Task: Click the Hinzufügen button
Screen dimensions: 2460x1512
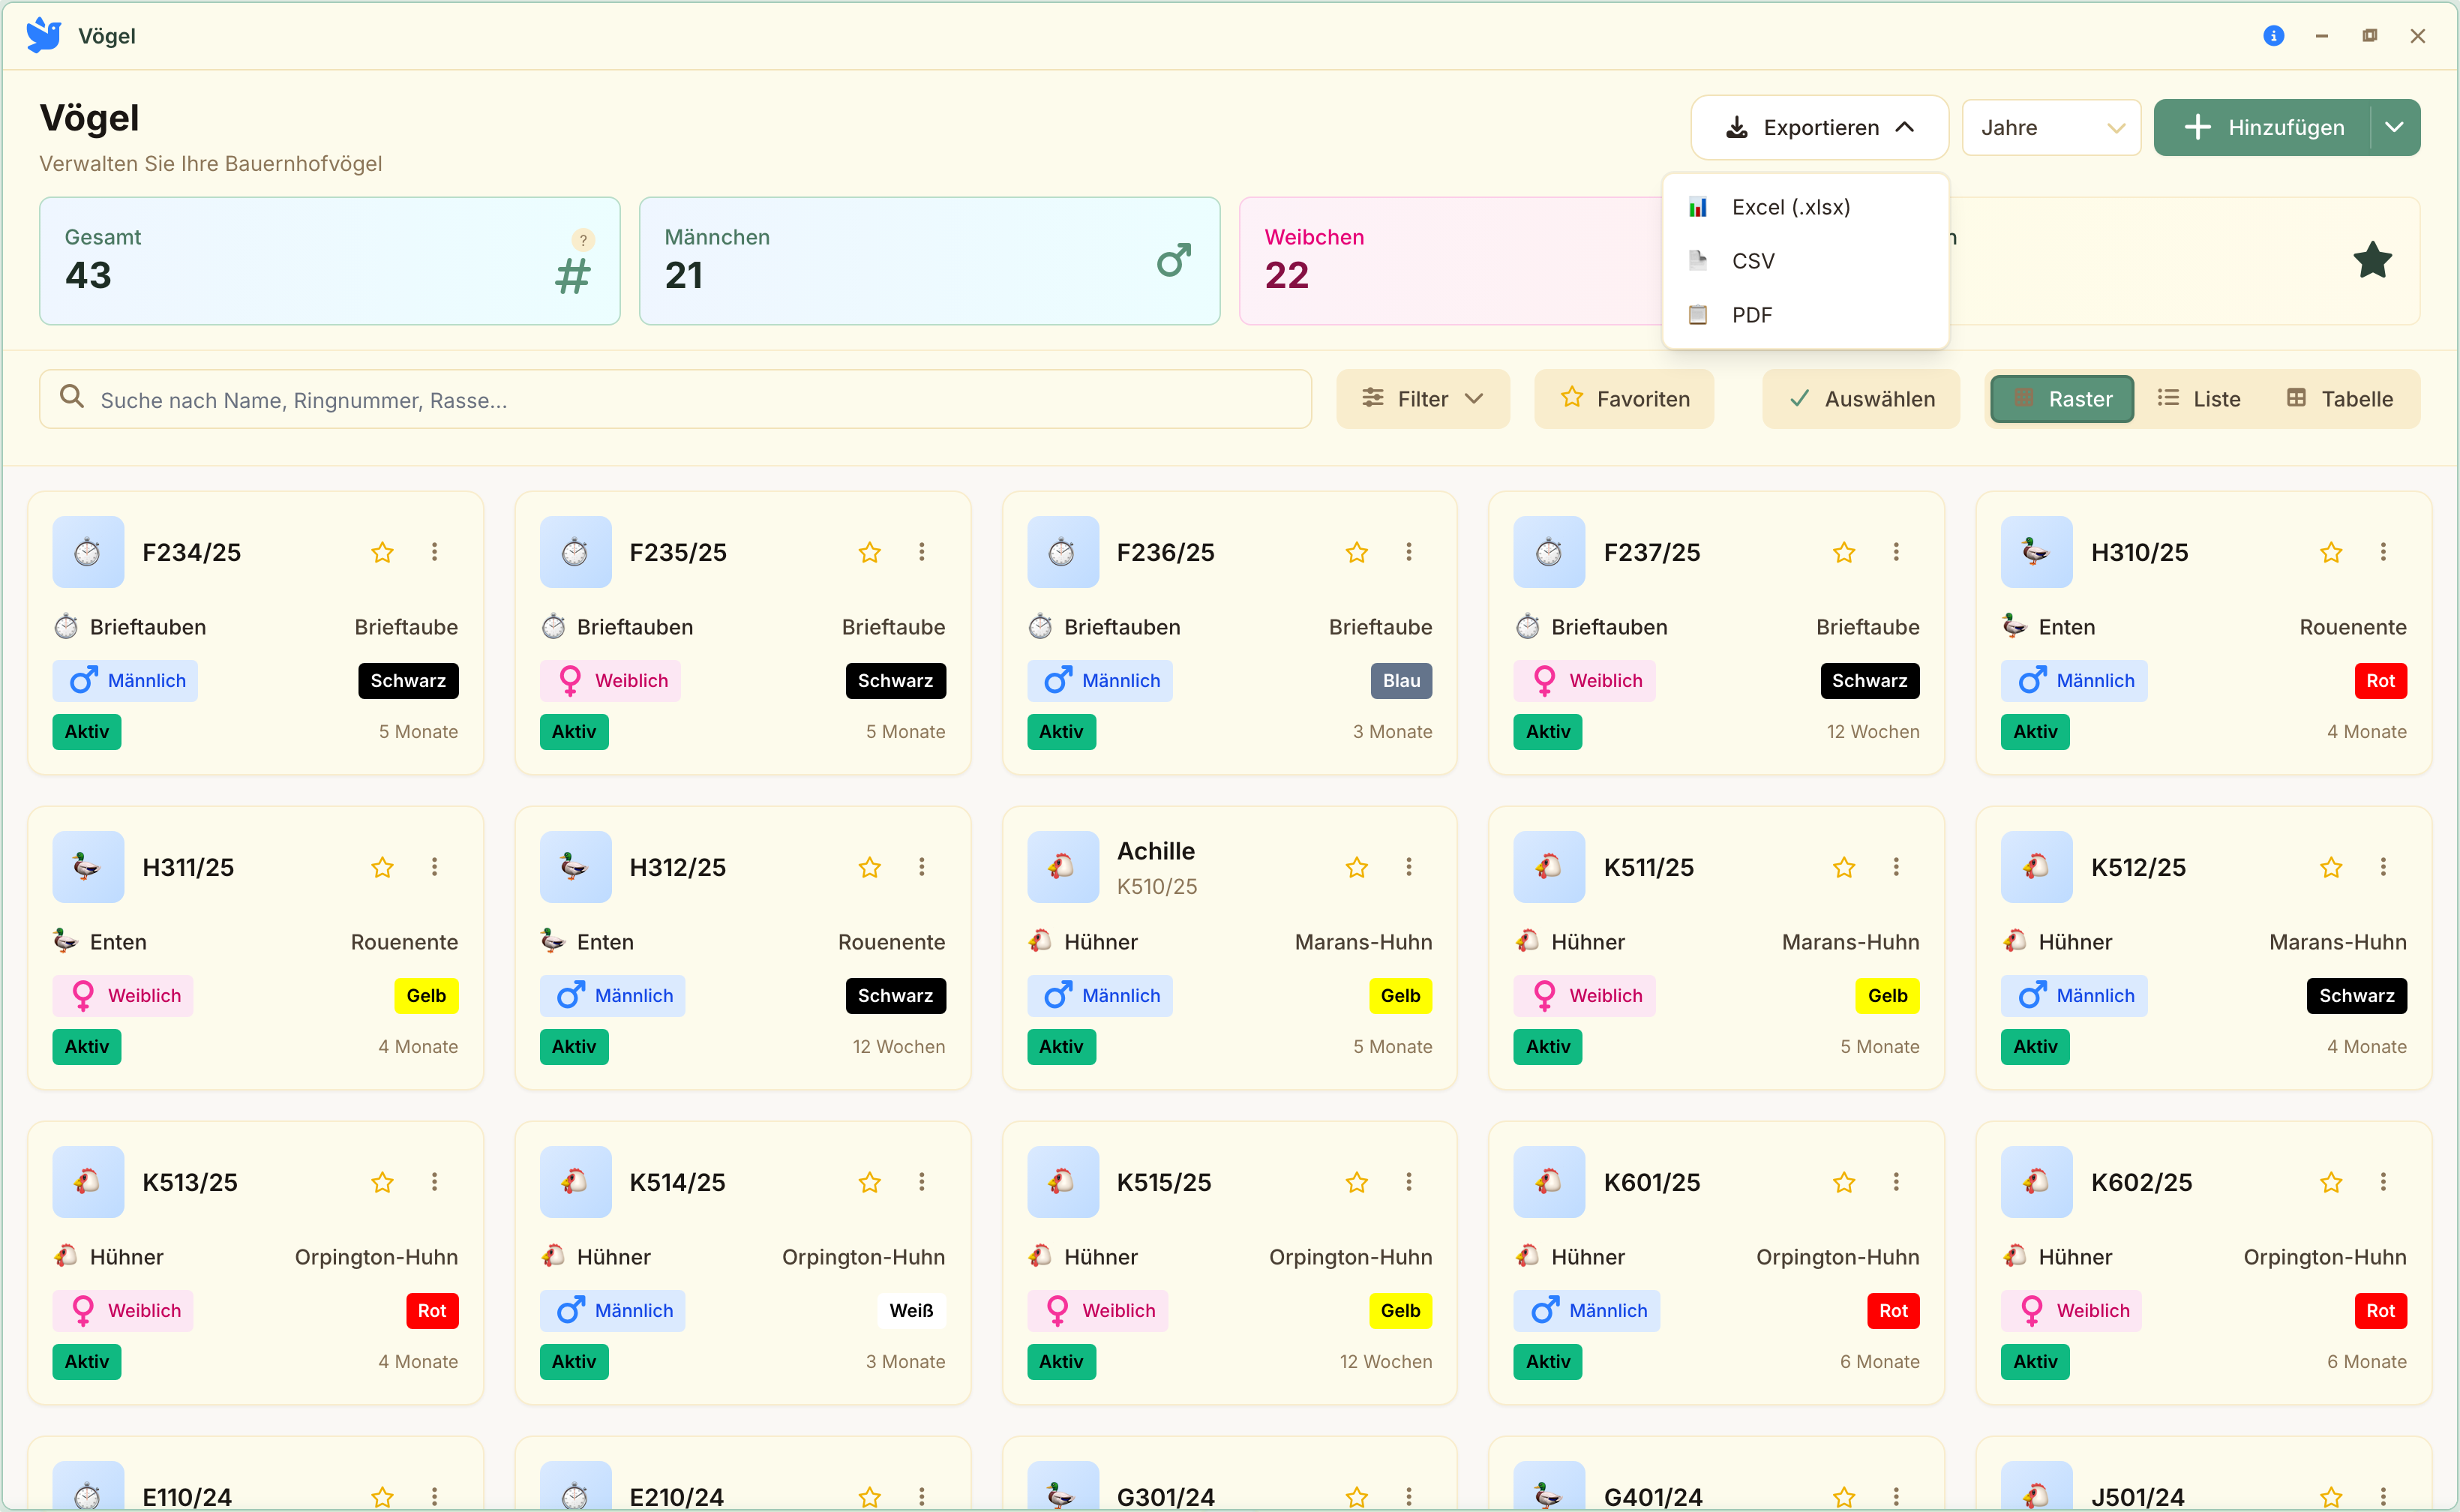Action: [2263, 127]
